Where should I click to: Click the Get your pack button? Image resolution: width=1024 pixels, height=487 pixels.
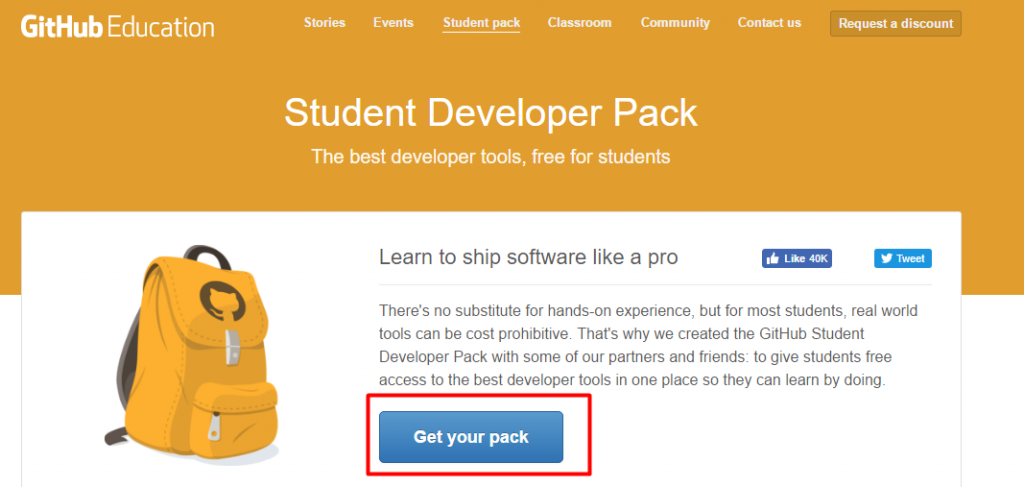click(x=471, y=437)
